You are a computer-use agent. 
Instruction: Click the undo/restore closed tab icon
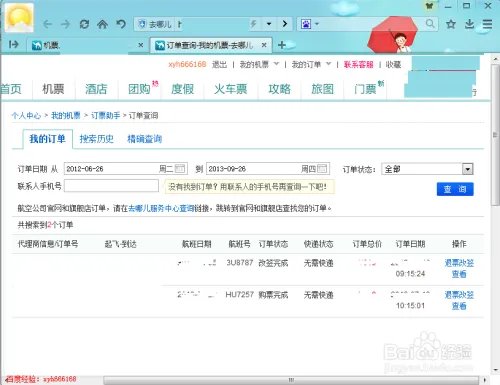pyautogui.click(x=121, y=24)
